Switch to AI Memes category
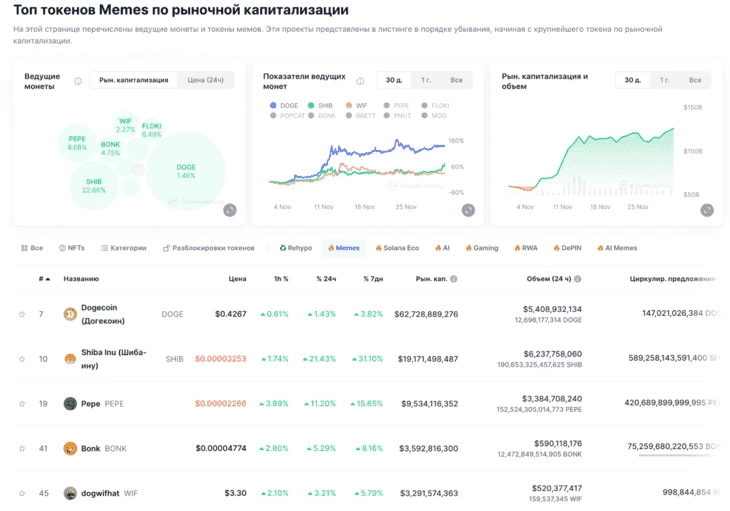The image size is (730, 511). point(617,248)
